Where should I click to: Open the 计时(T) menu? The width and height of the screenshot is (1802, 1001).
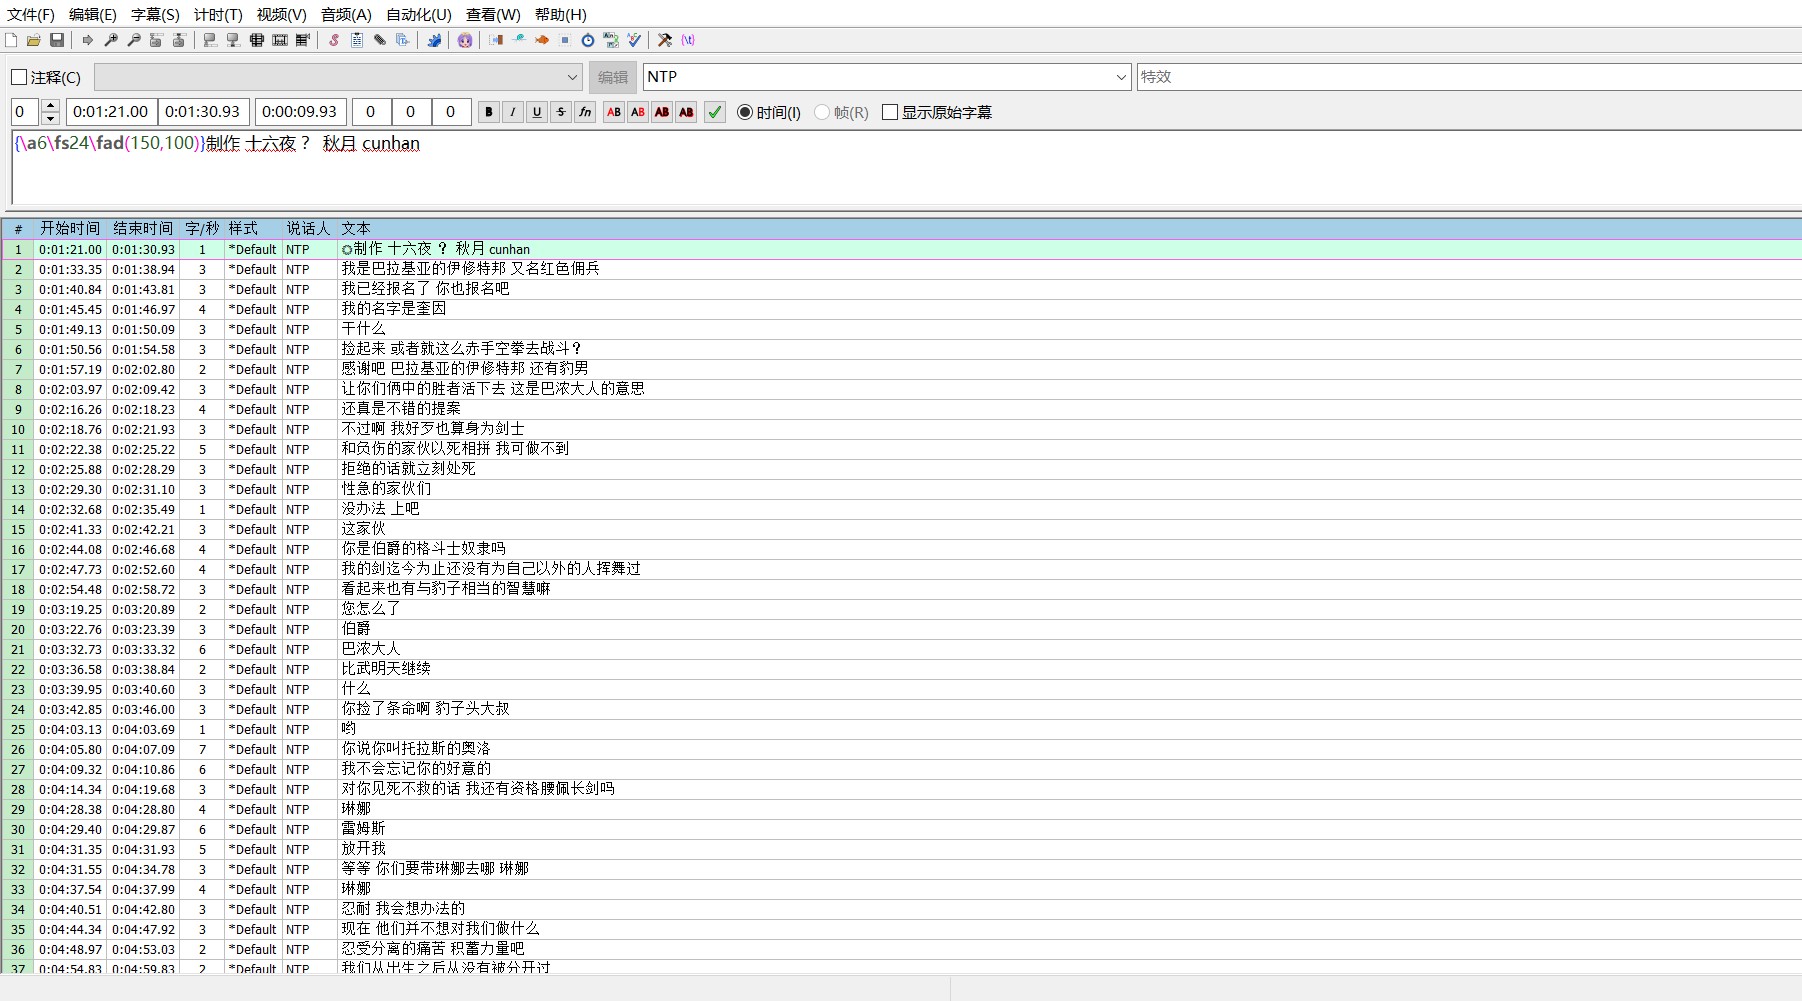tap(218, 15)
